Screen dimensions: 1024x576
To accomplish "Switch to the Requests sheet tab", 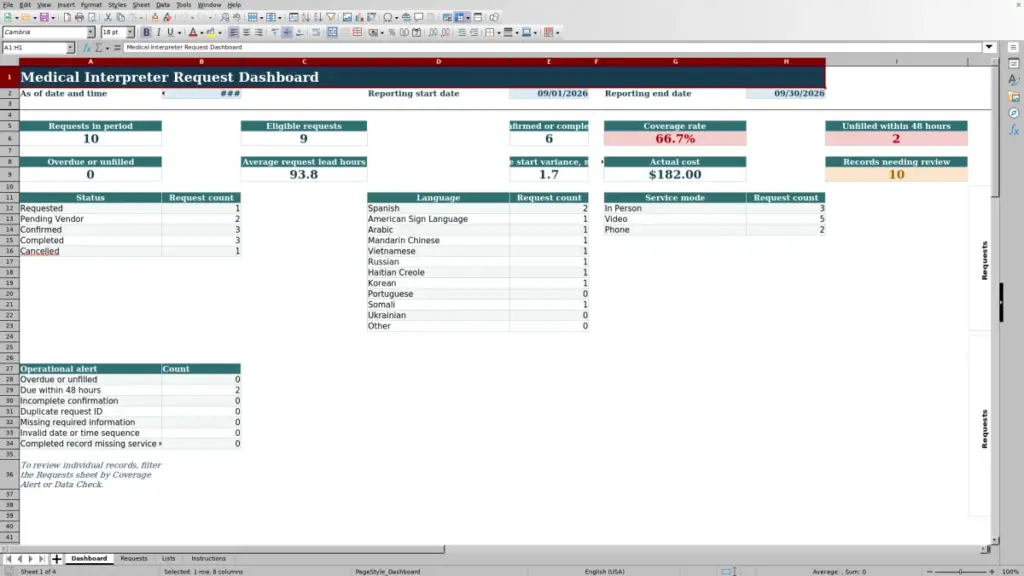I will [134, 559].
